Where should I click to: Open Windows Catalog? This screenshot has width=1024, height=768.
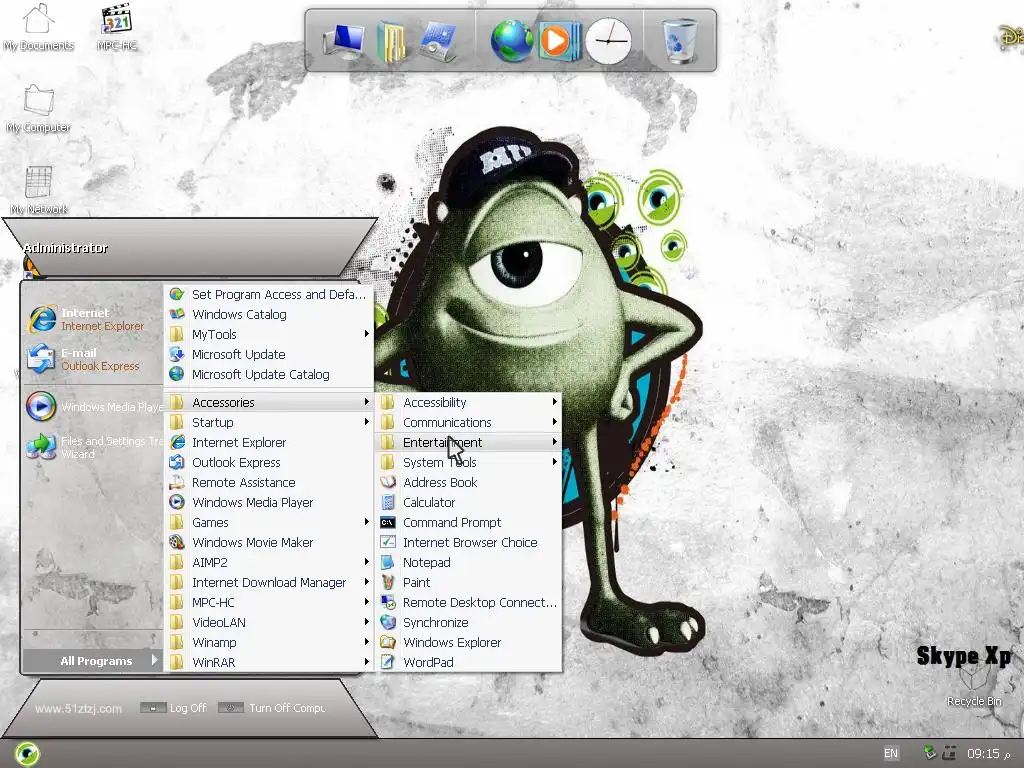[x=269, y=314]
